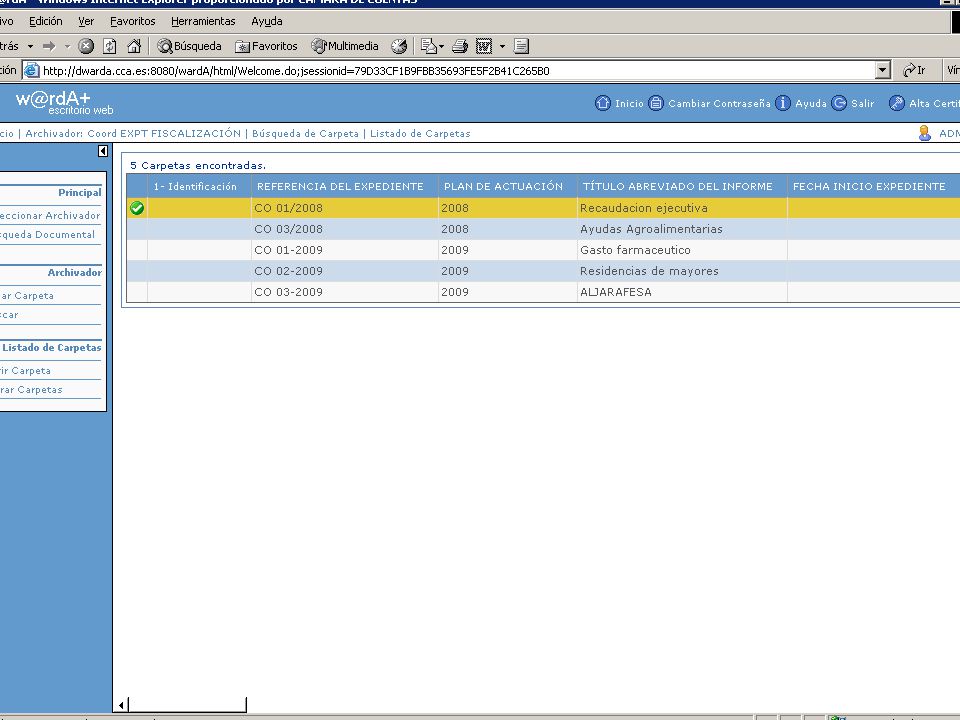Go to the browser Home page icon
The height and width of the screenshot is (720, 960).
[x=133, y=46]
